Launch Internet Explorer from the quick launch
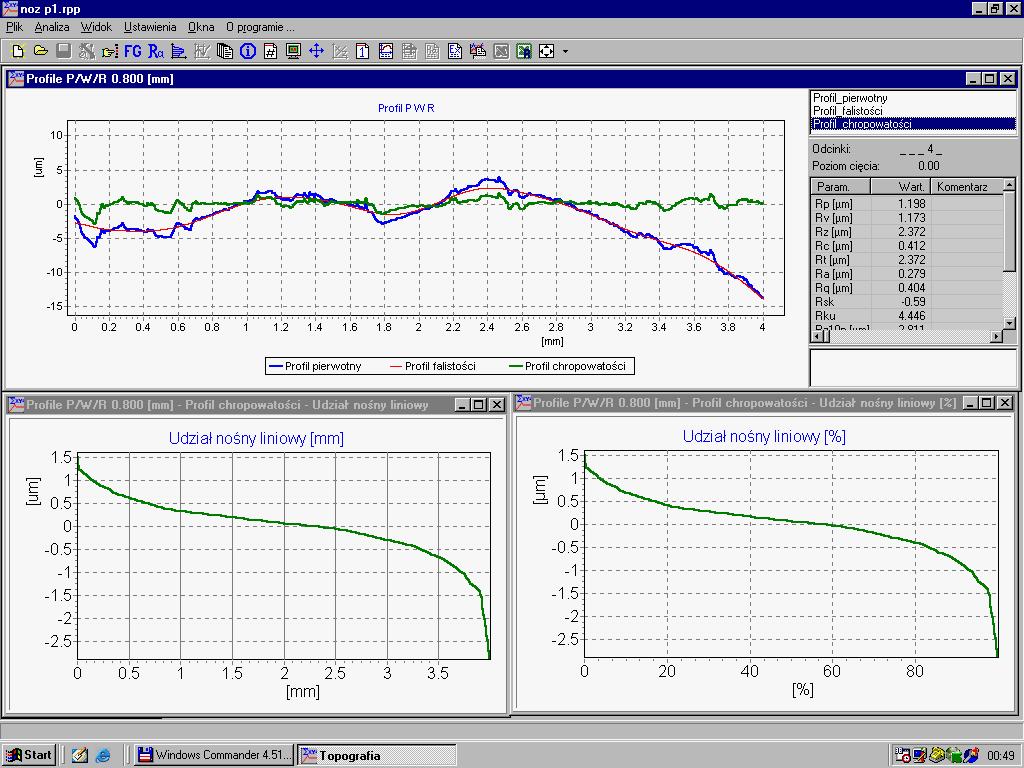The image size is (1024, 768). pos(103,755)
